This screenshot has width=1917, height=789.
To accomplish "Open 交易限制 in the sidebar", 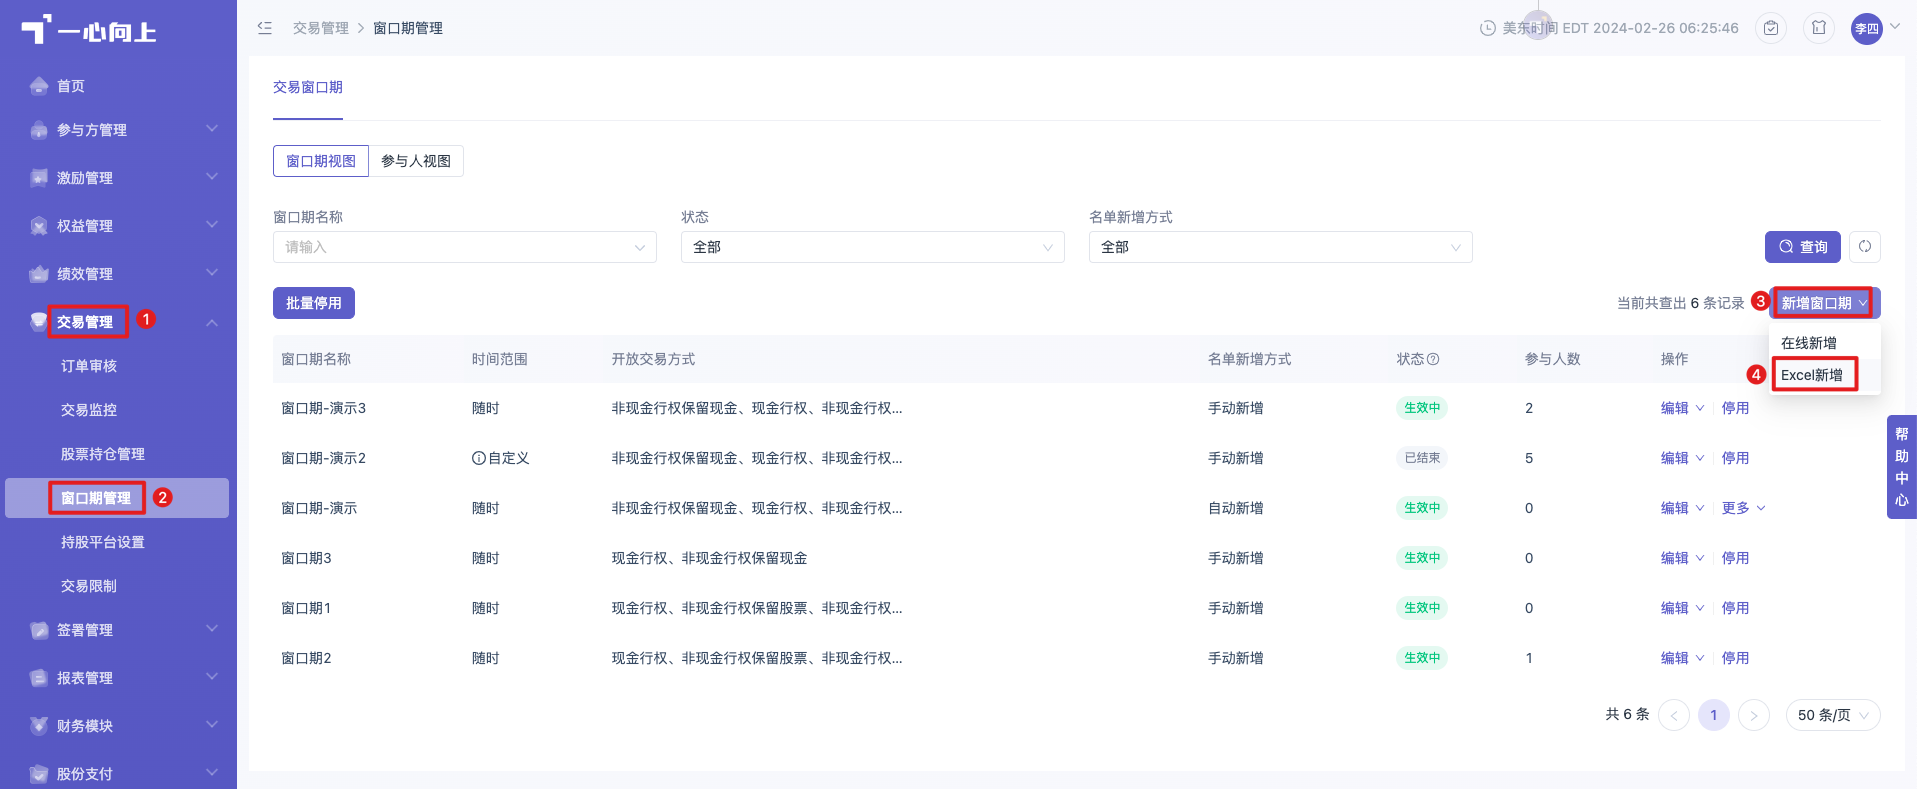I will coord(89,586).
